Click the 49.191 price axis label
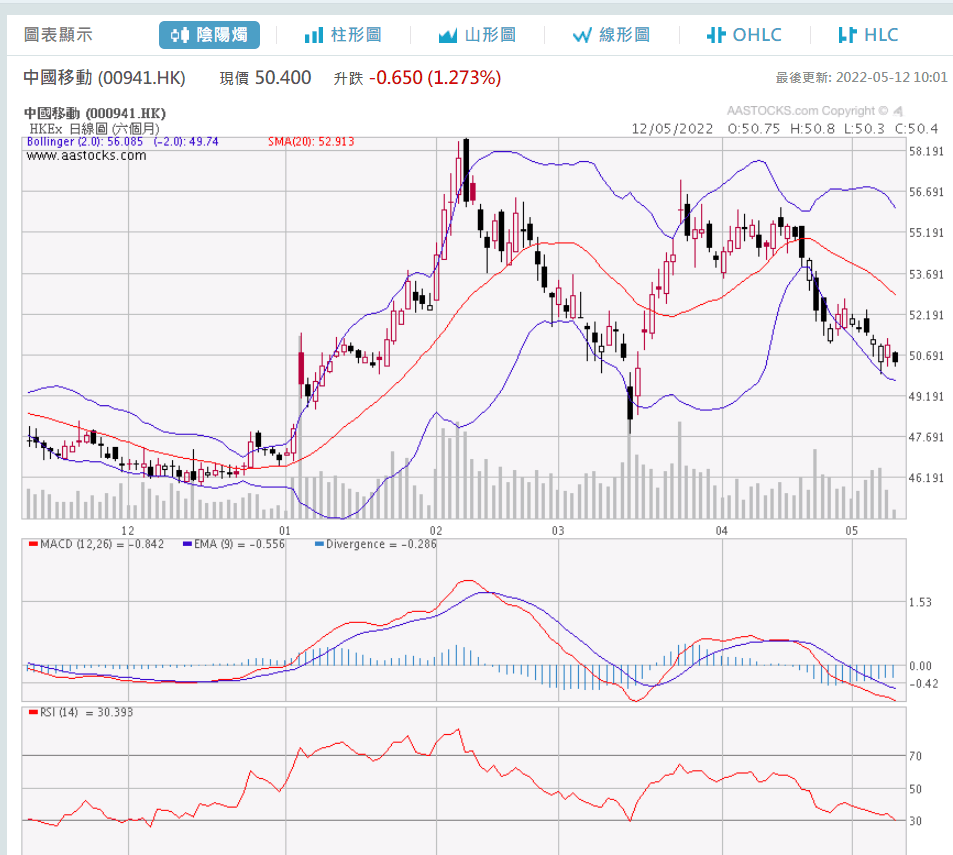 click(926, 396)
